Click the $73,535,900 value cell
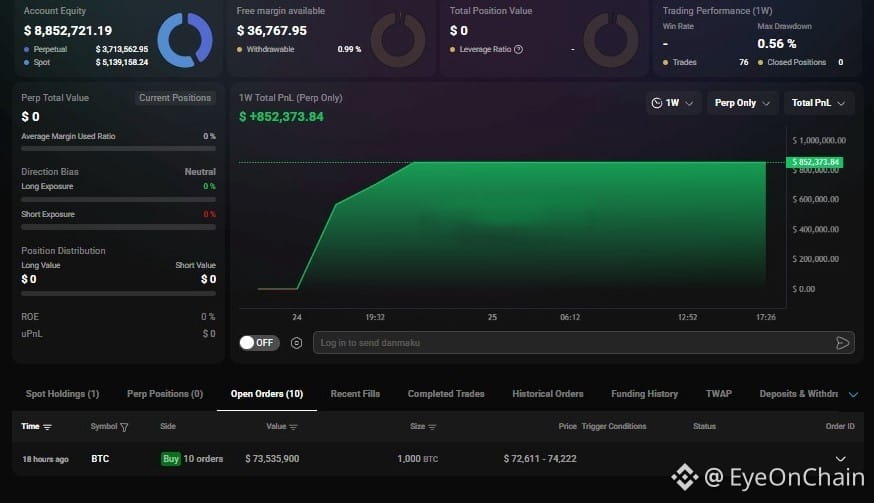Screen dimensions: 874x503 point(272,459)
